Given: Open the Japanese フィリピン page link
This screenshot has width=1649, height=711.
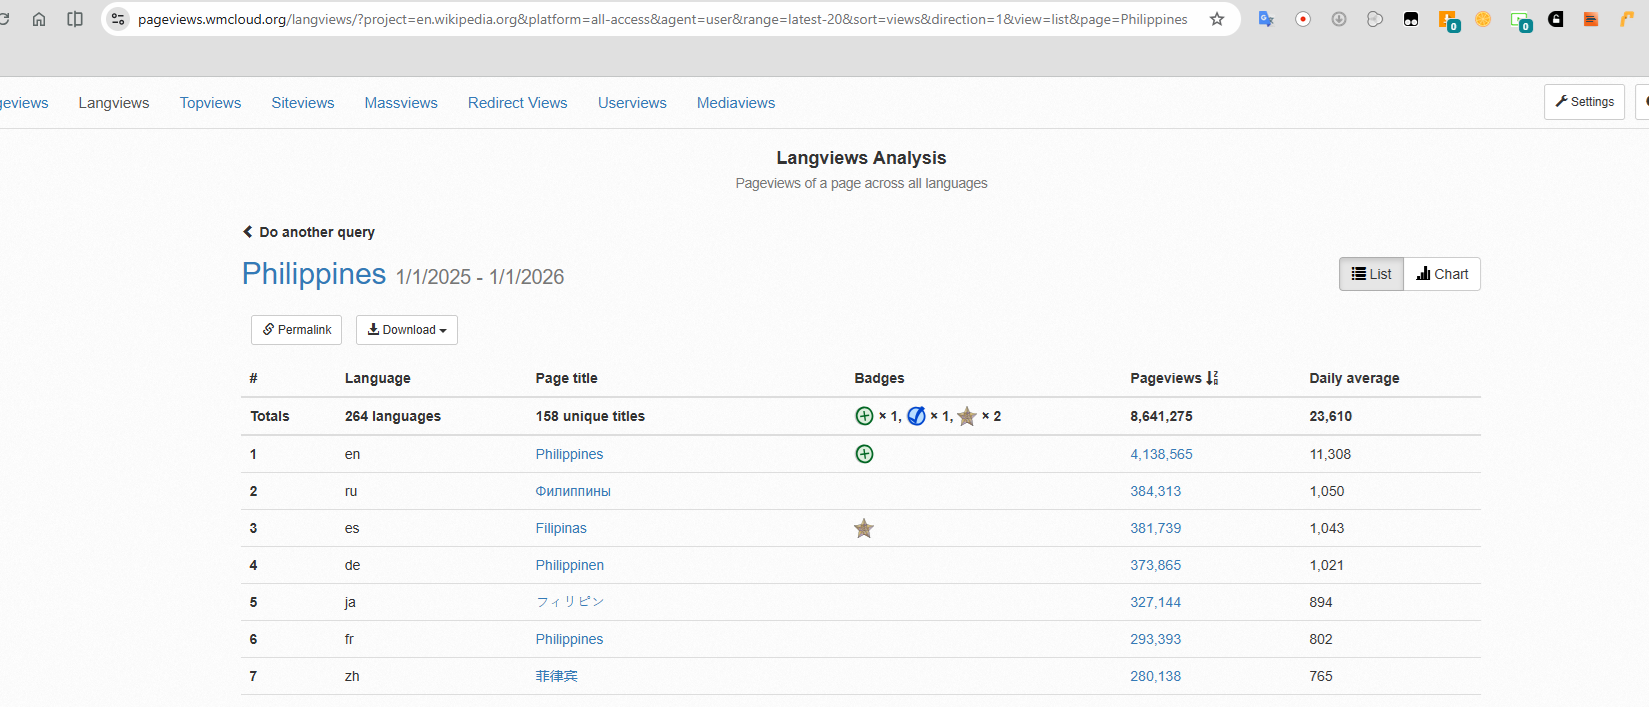Looking at the screenshot, I should pos(570,602).
